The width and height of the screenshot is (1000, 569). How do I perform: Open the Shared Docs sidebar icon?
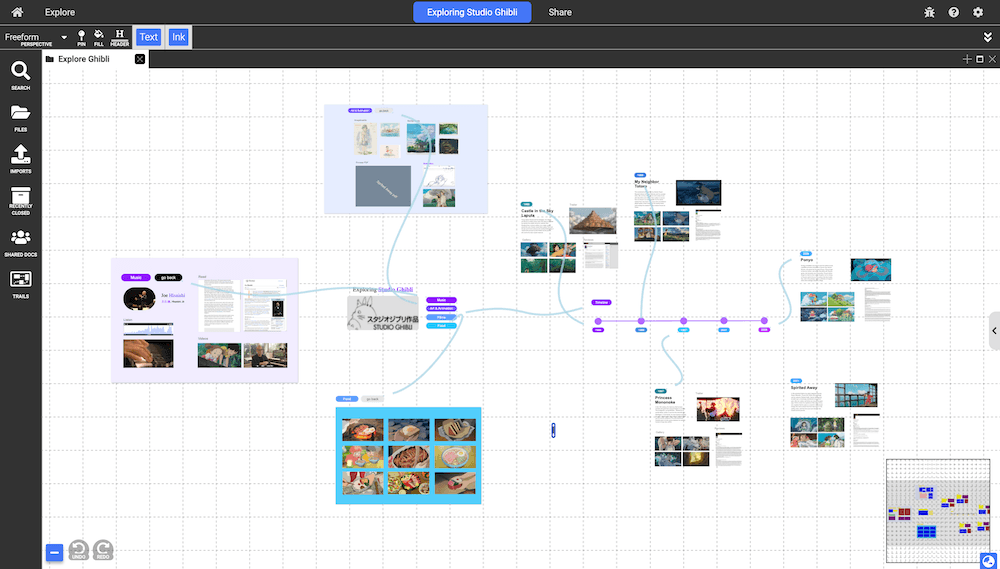20,243
